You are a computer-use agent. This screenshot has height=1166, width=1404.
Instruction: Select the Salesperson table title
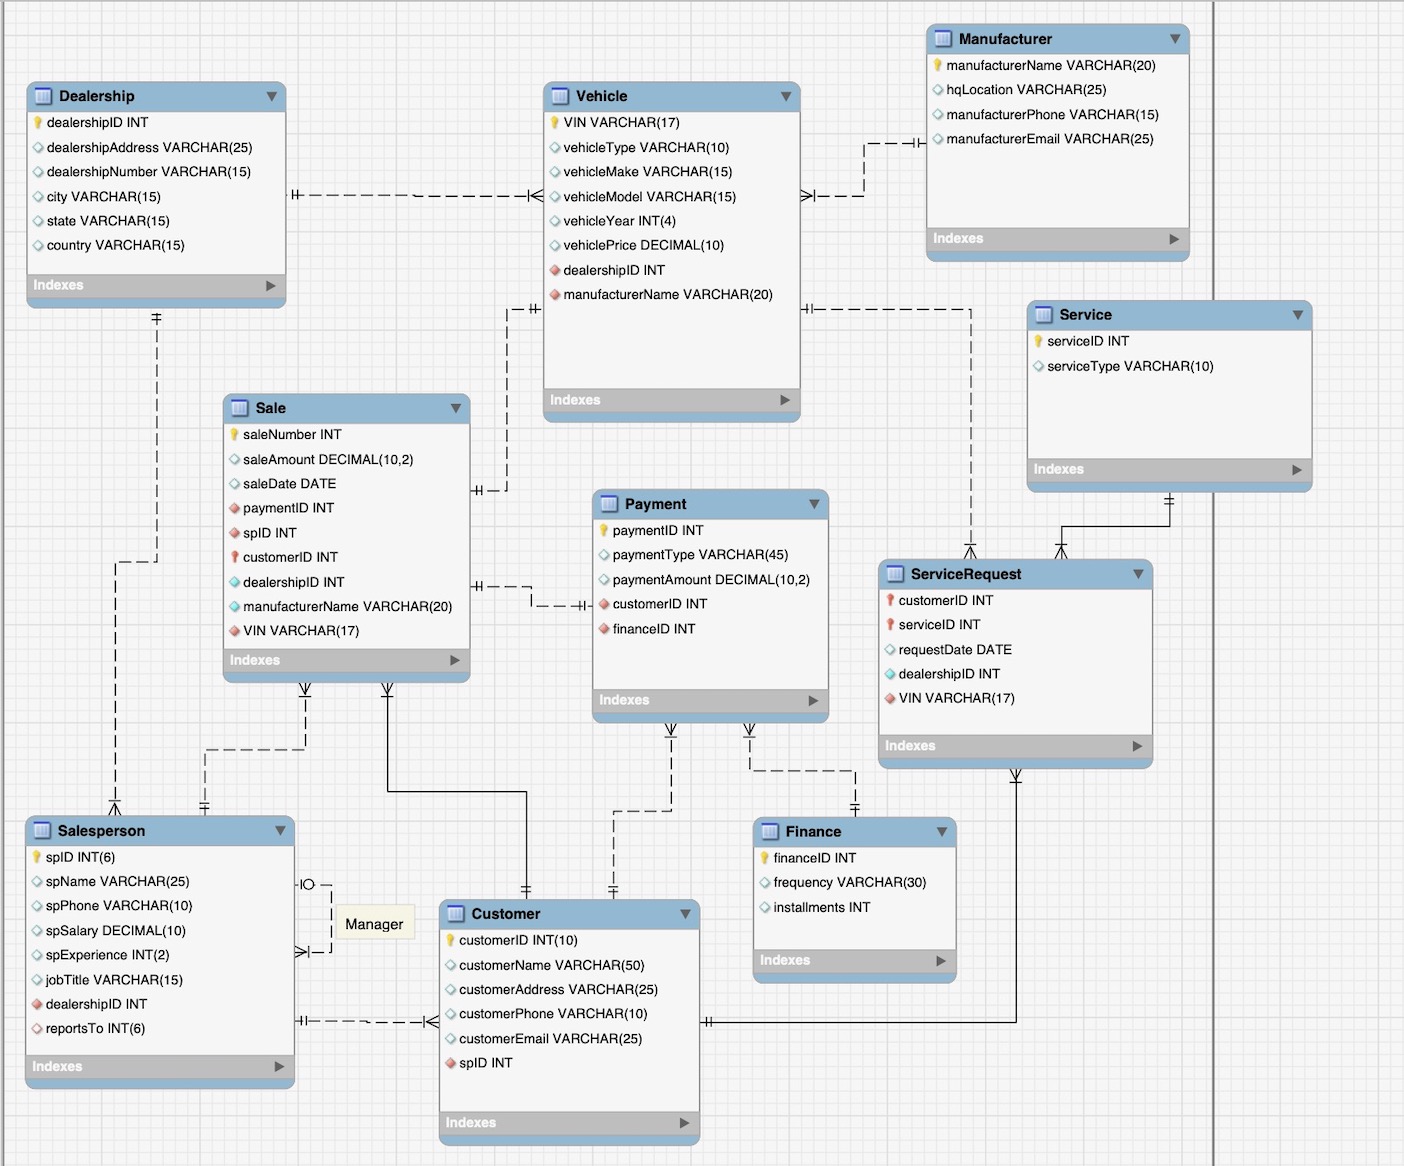pos(101,831)
